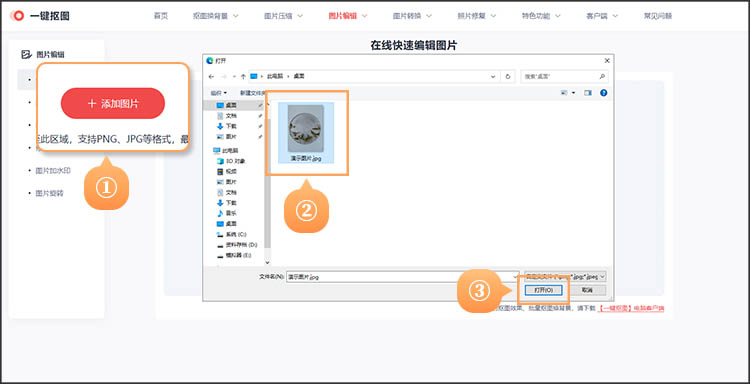Image resolution: width=750 pixels, height=384 pixels.
Task: Click the magnifier search icon in dialog
Action: [x=602, y=76]
